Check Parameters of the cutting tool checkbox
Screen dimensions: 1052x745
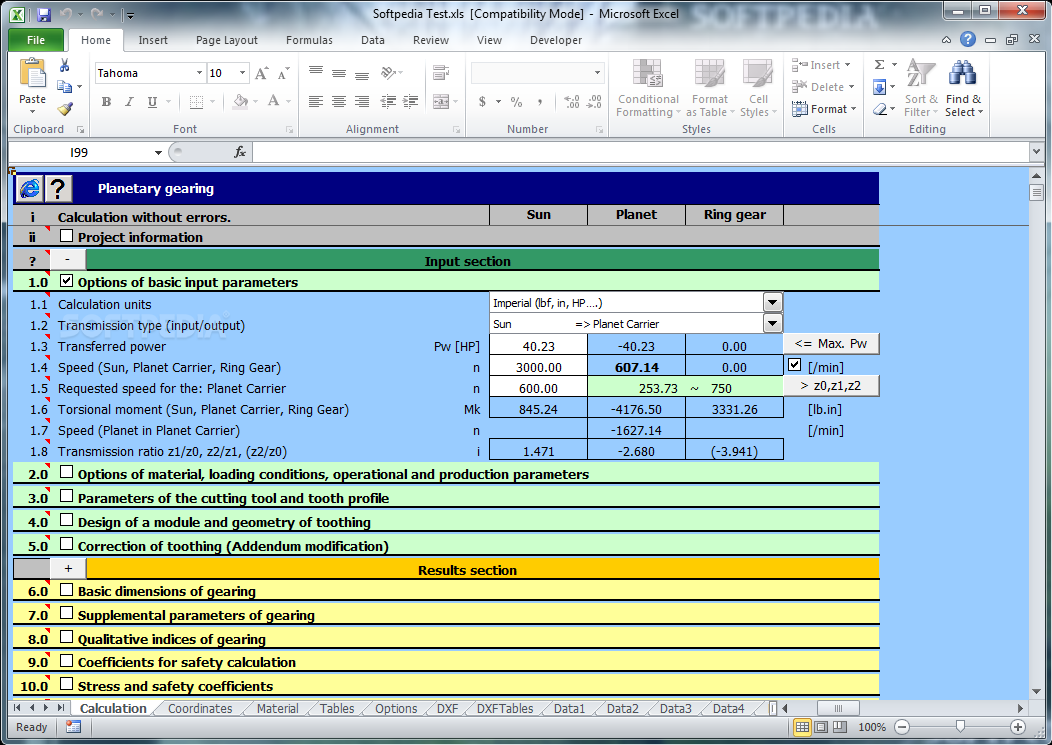coord(66,497)
